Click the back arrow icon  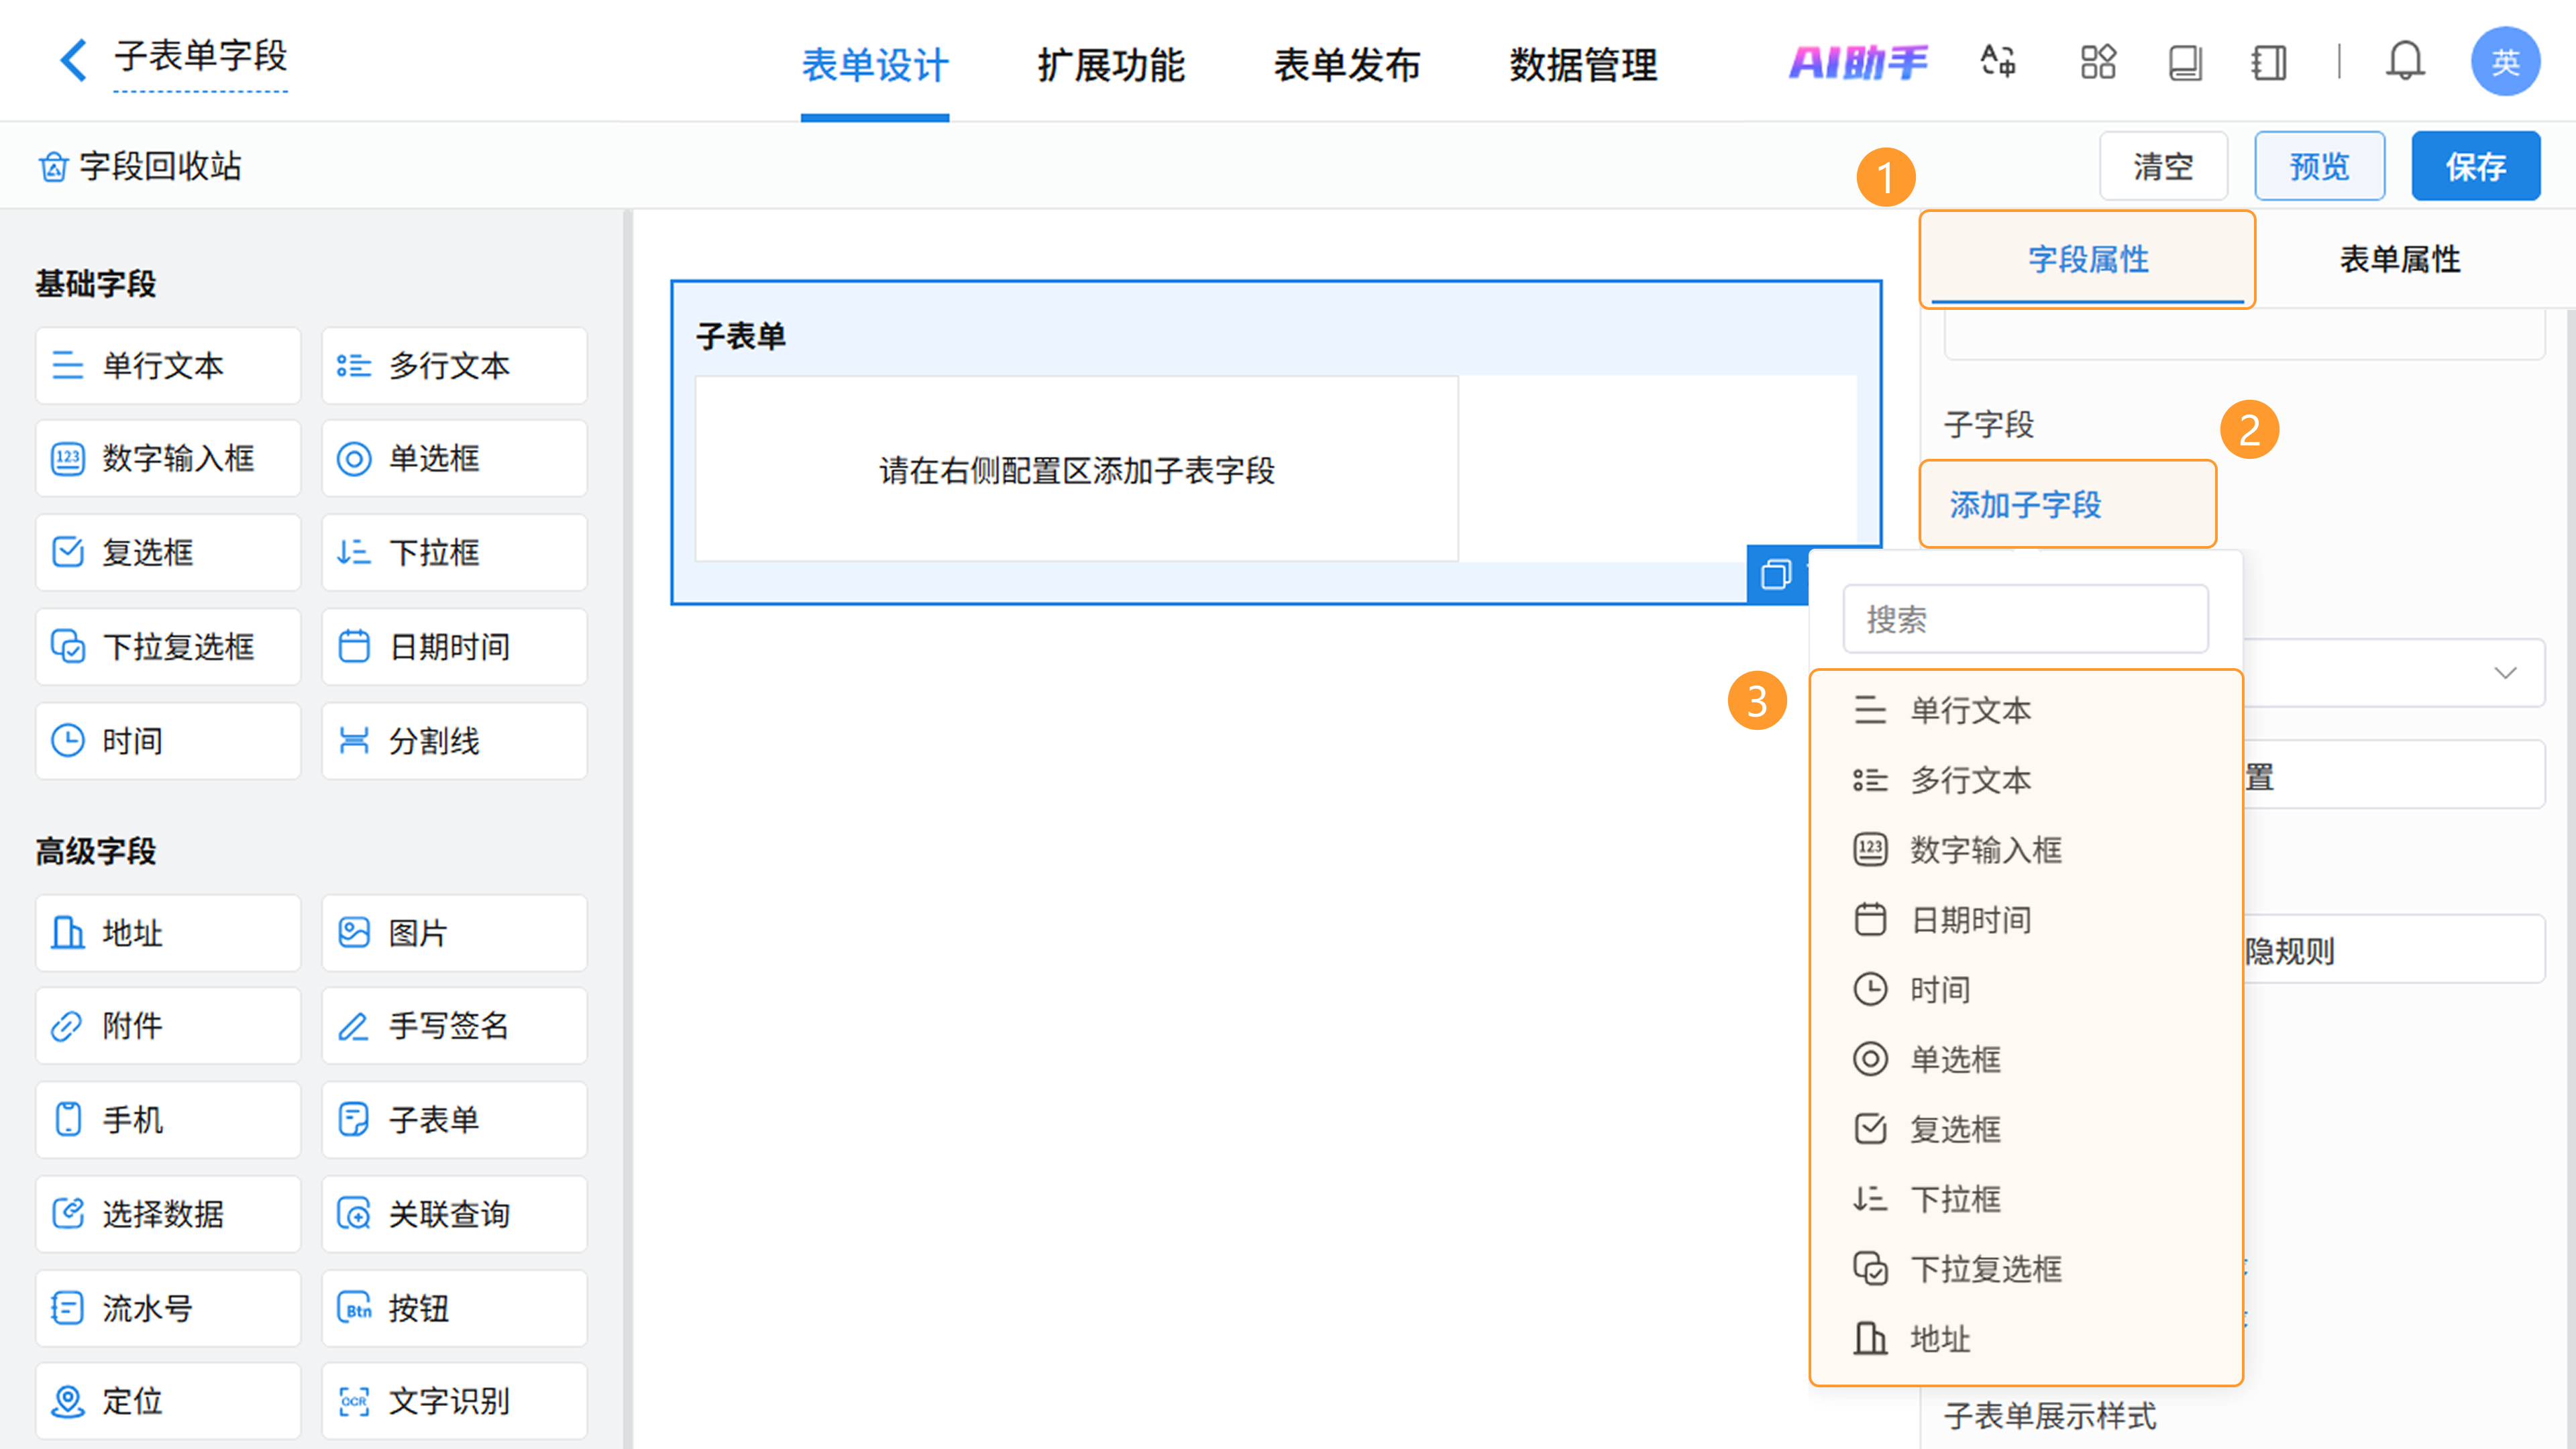coord(72,60)
